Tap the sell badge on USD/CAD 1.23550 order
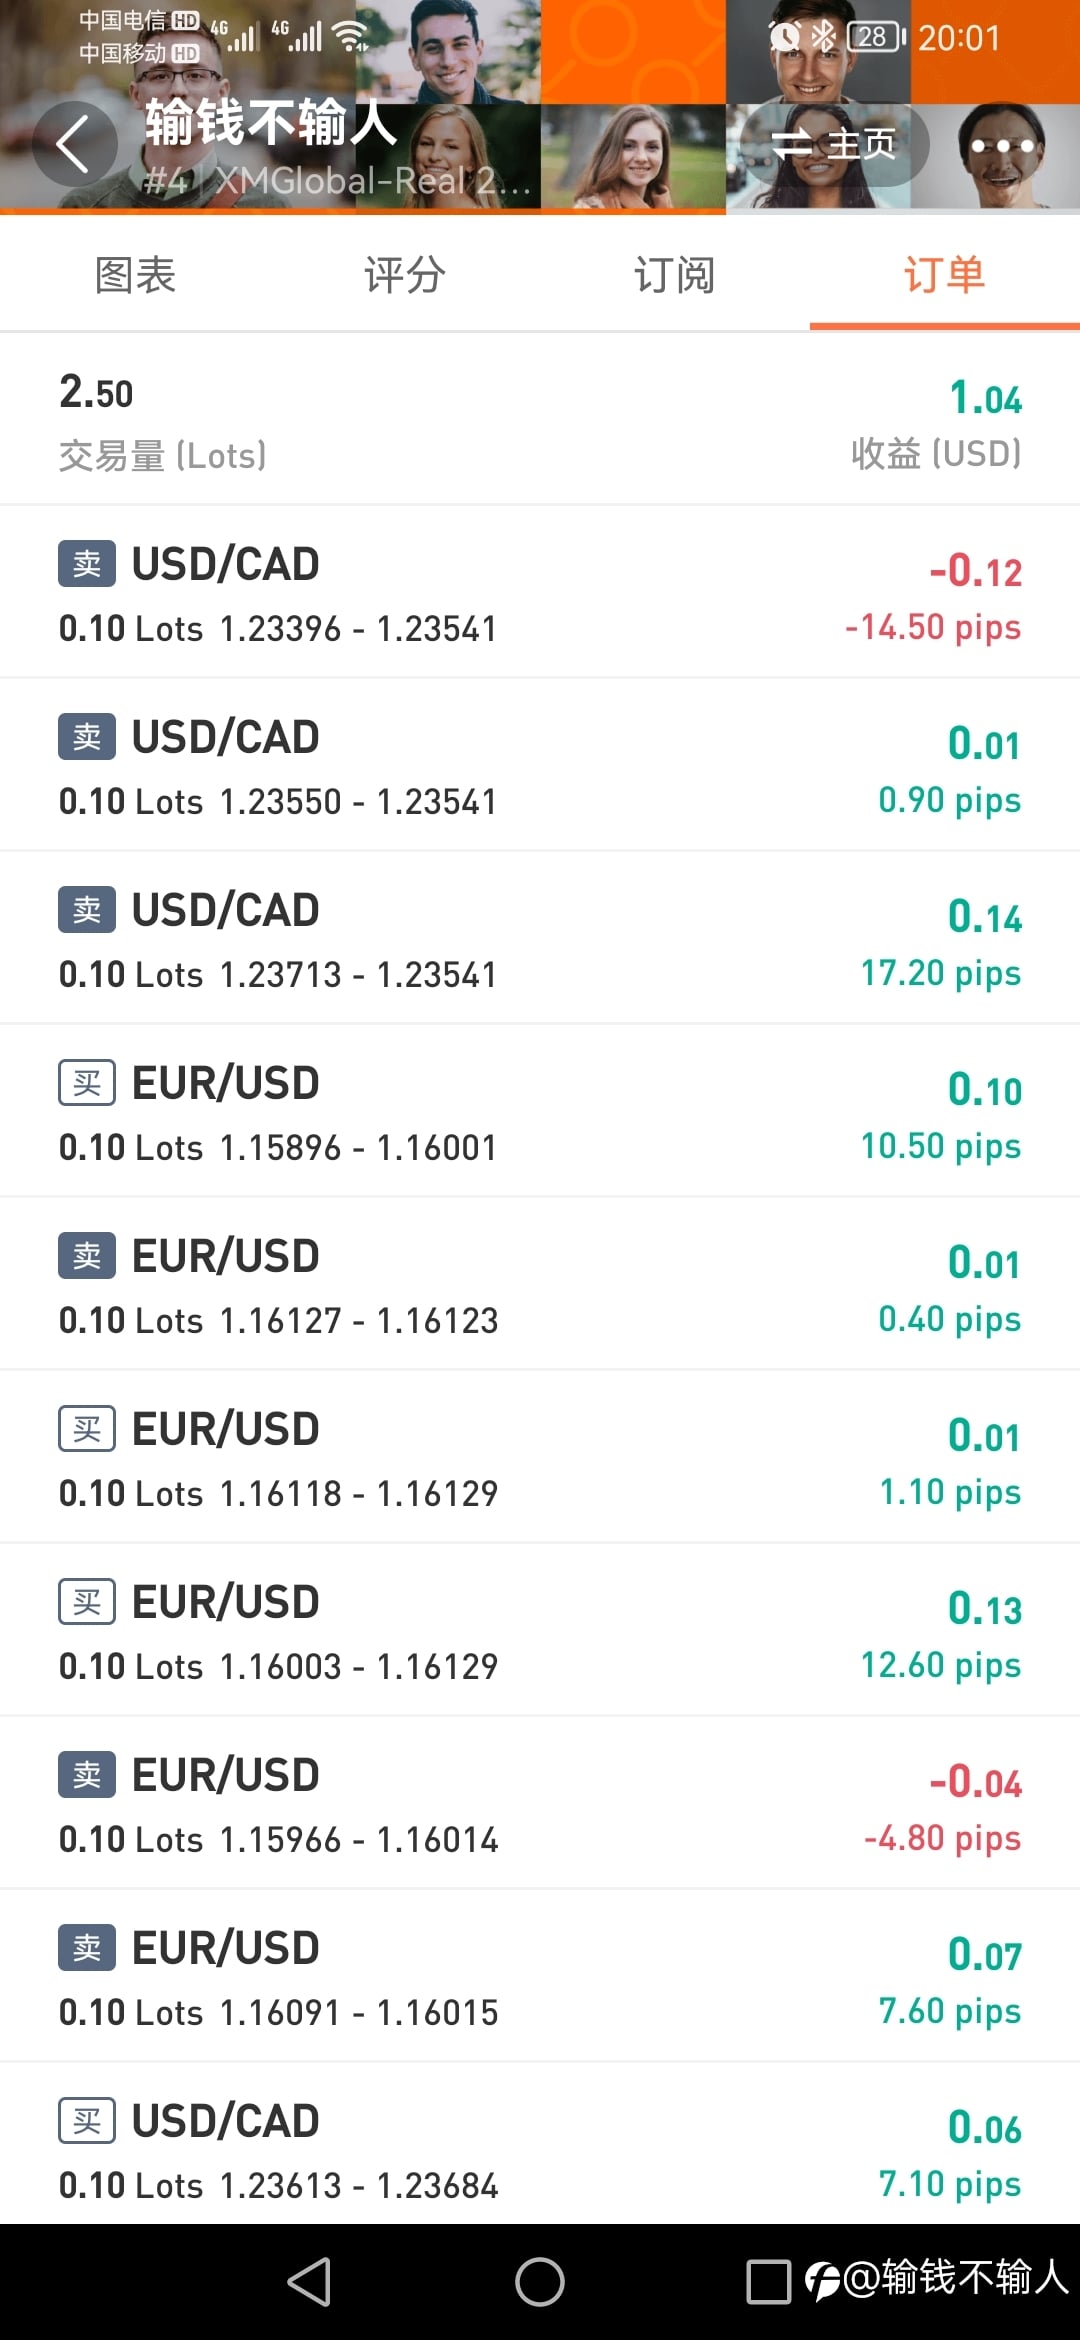 [87, 737]
